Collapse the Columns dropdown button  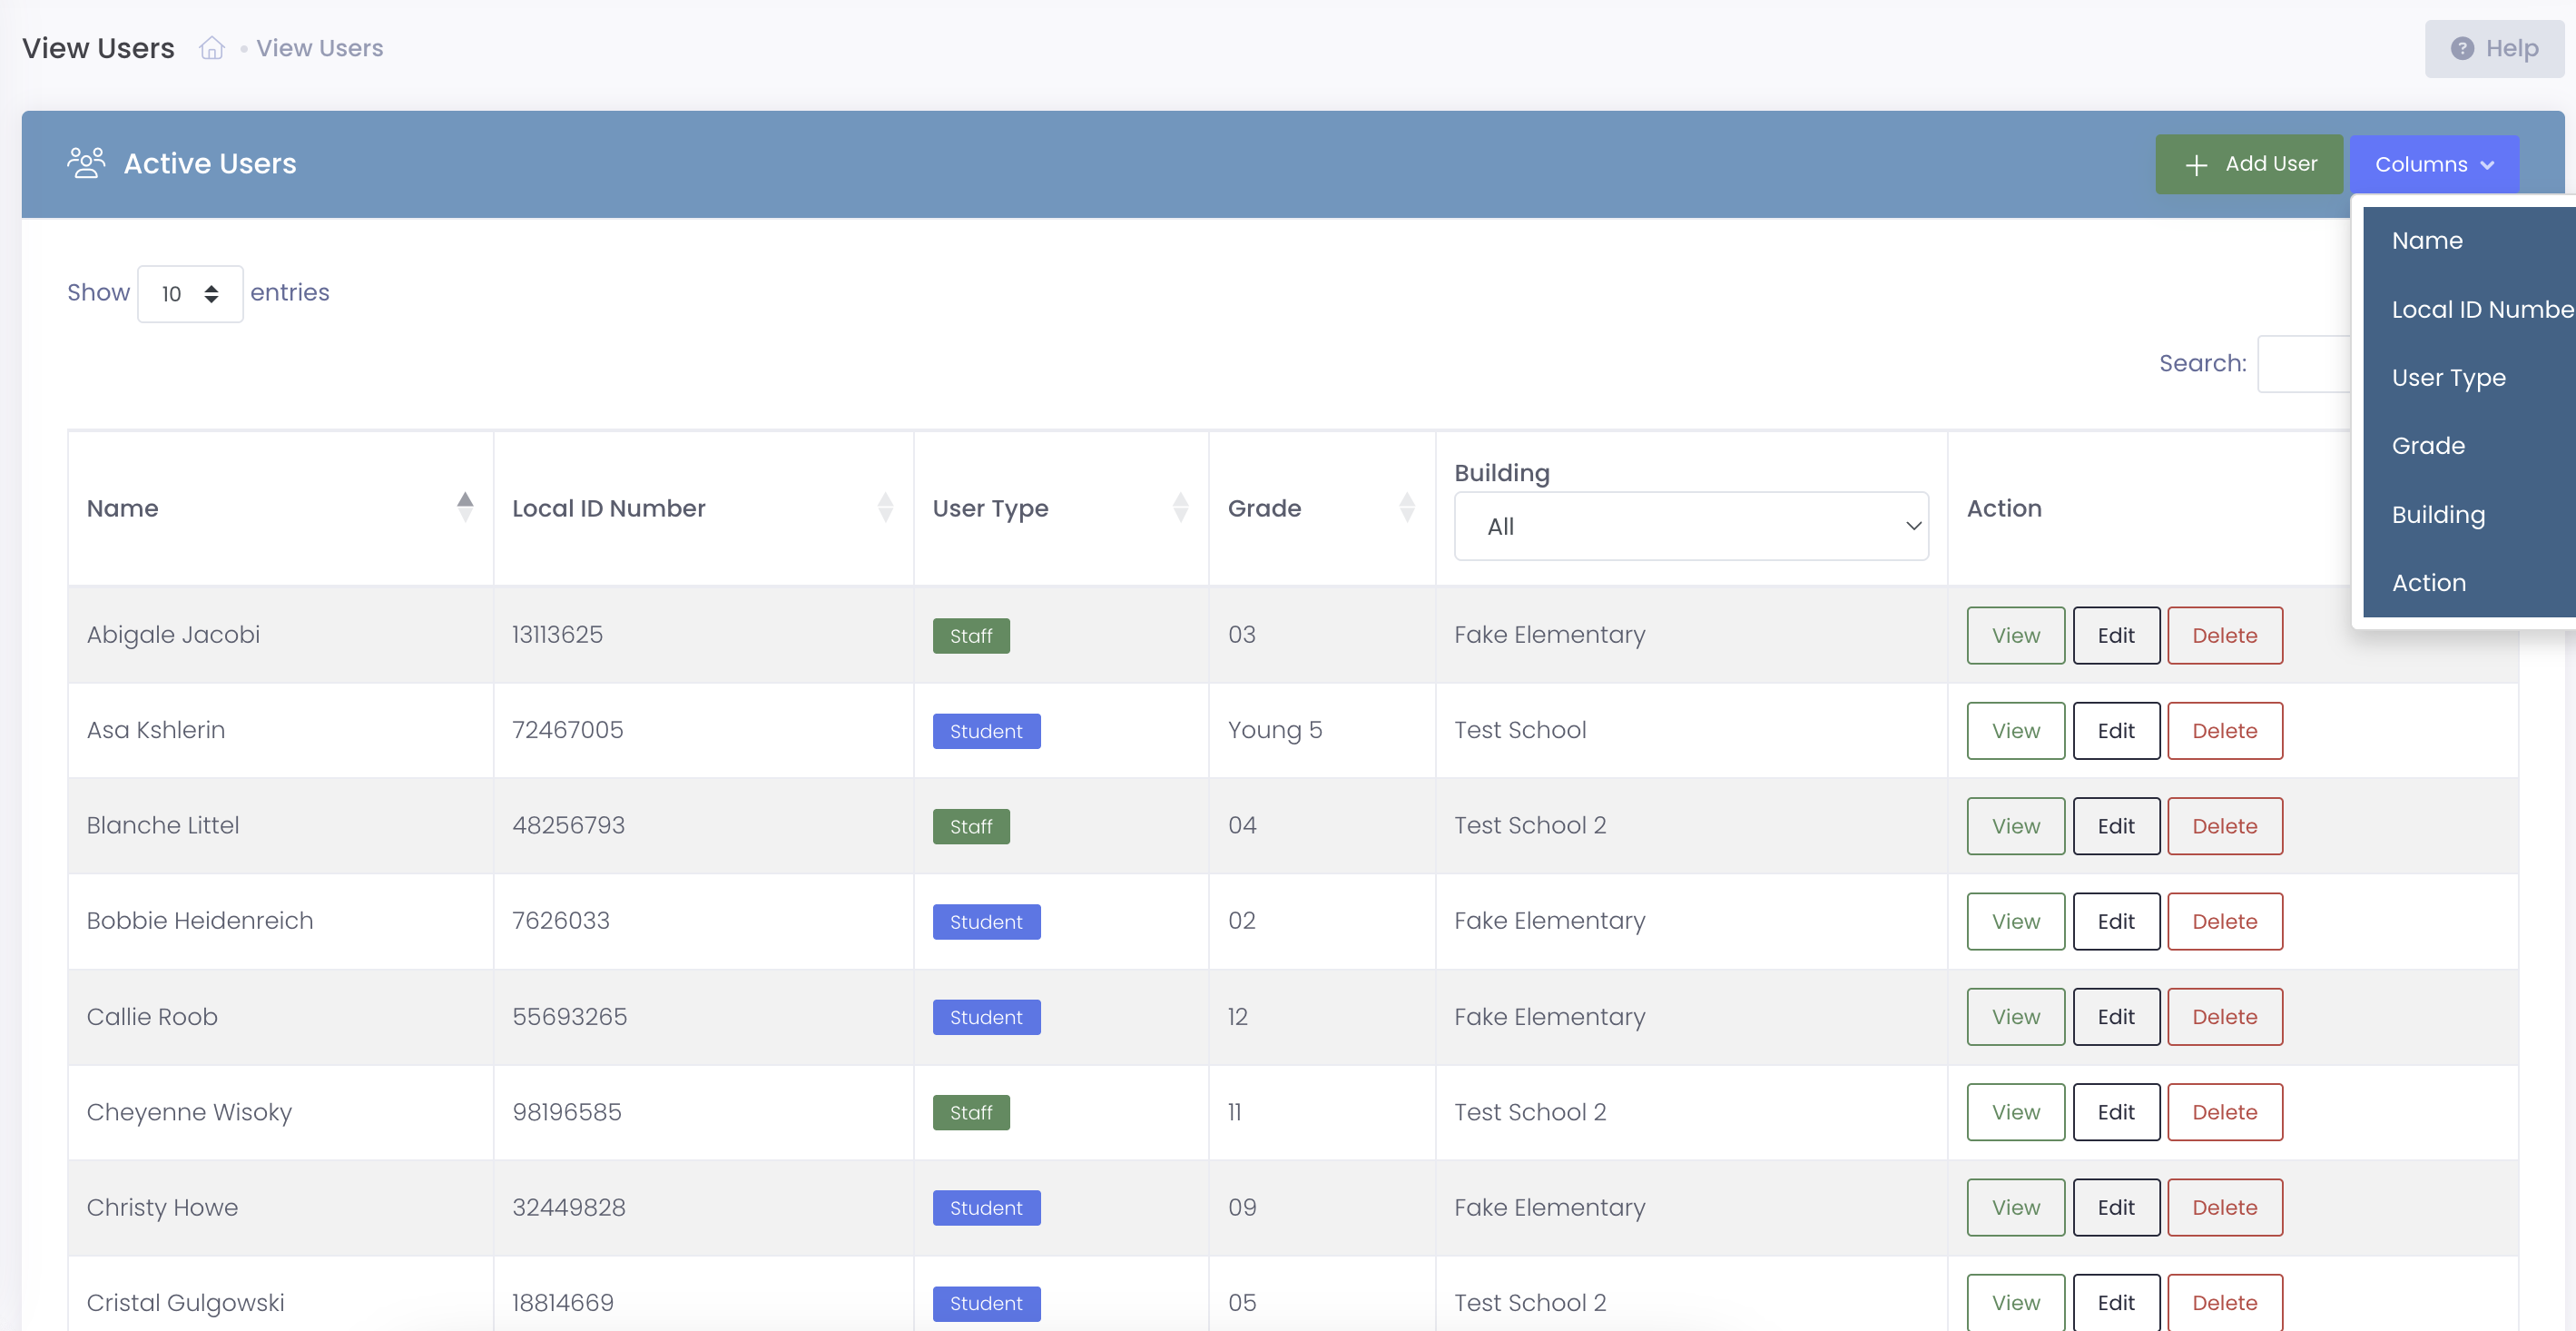2433,164
